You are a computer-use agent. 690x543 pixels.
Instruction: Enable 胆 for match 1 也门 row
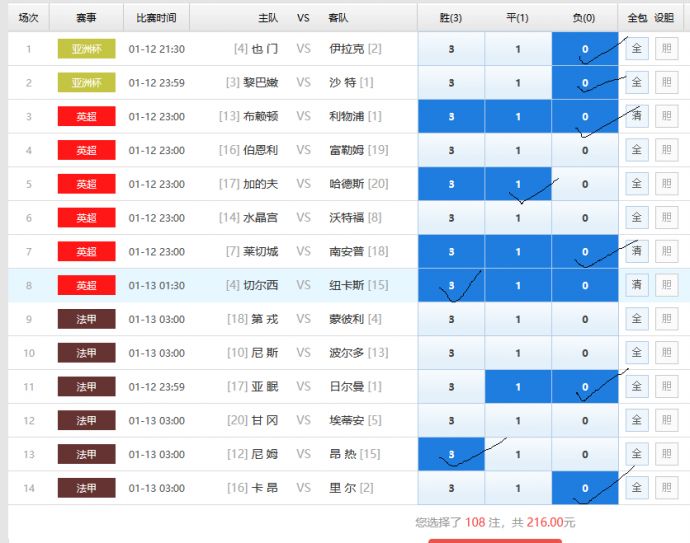(666, 49)
